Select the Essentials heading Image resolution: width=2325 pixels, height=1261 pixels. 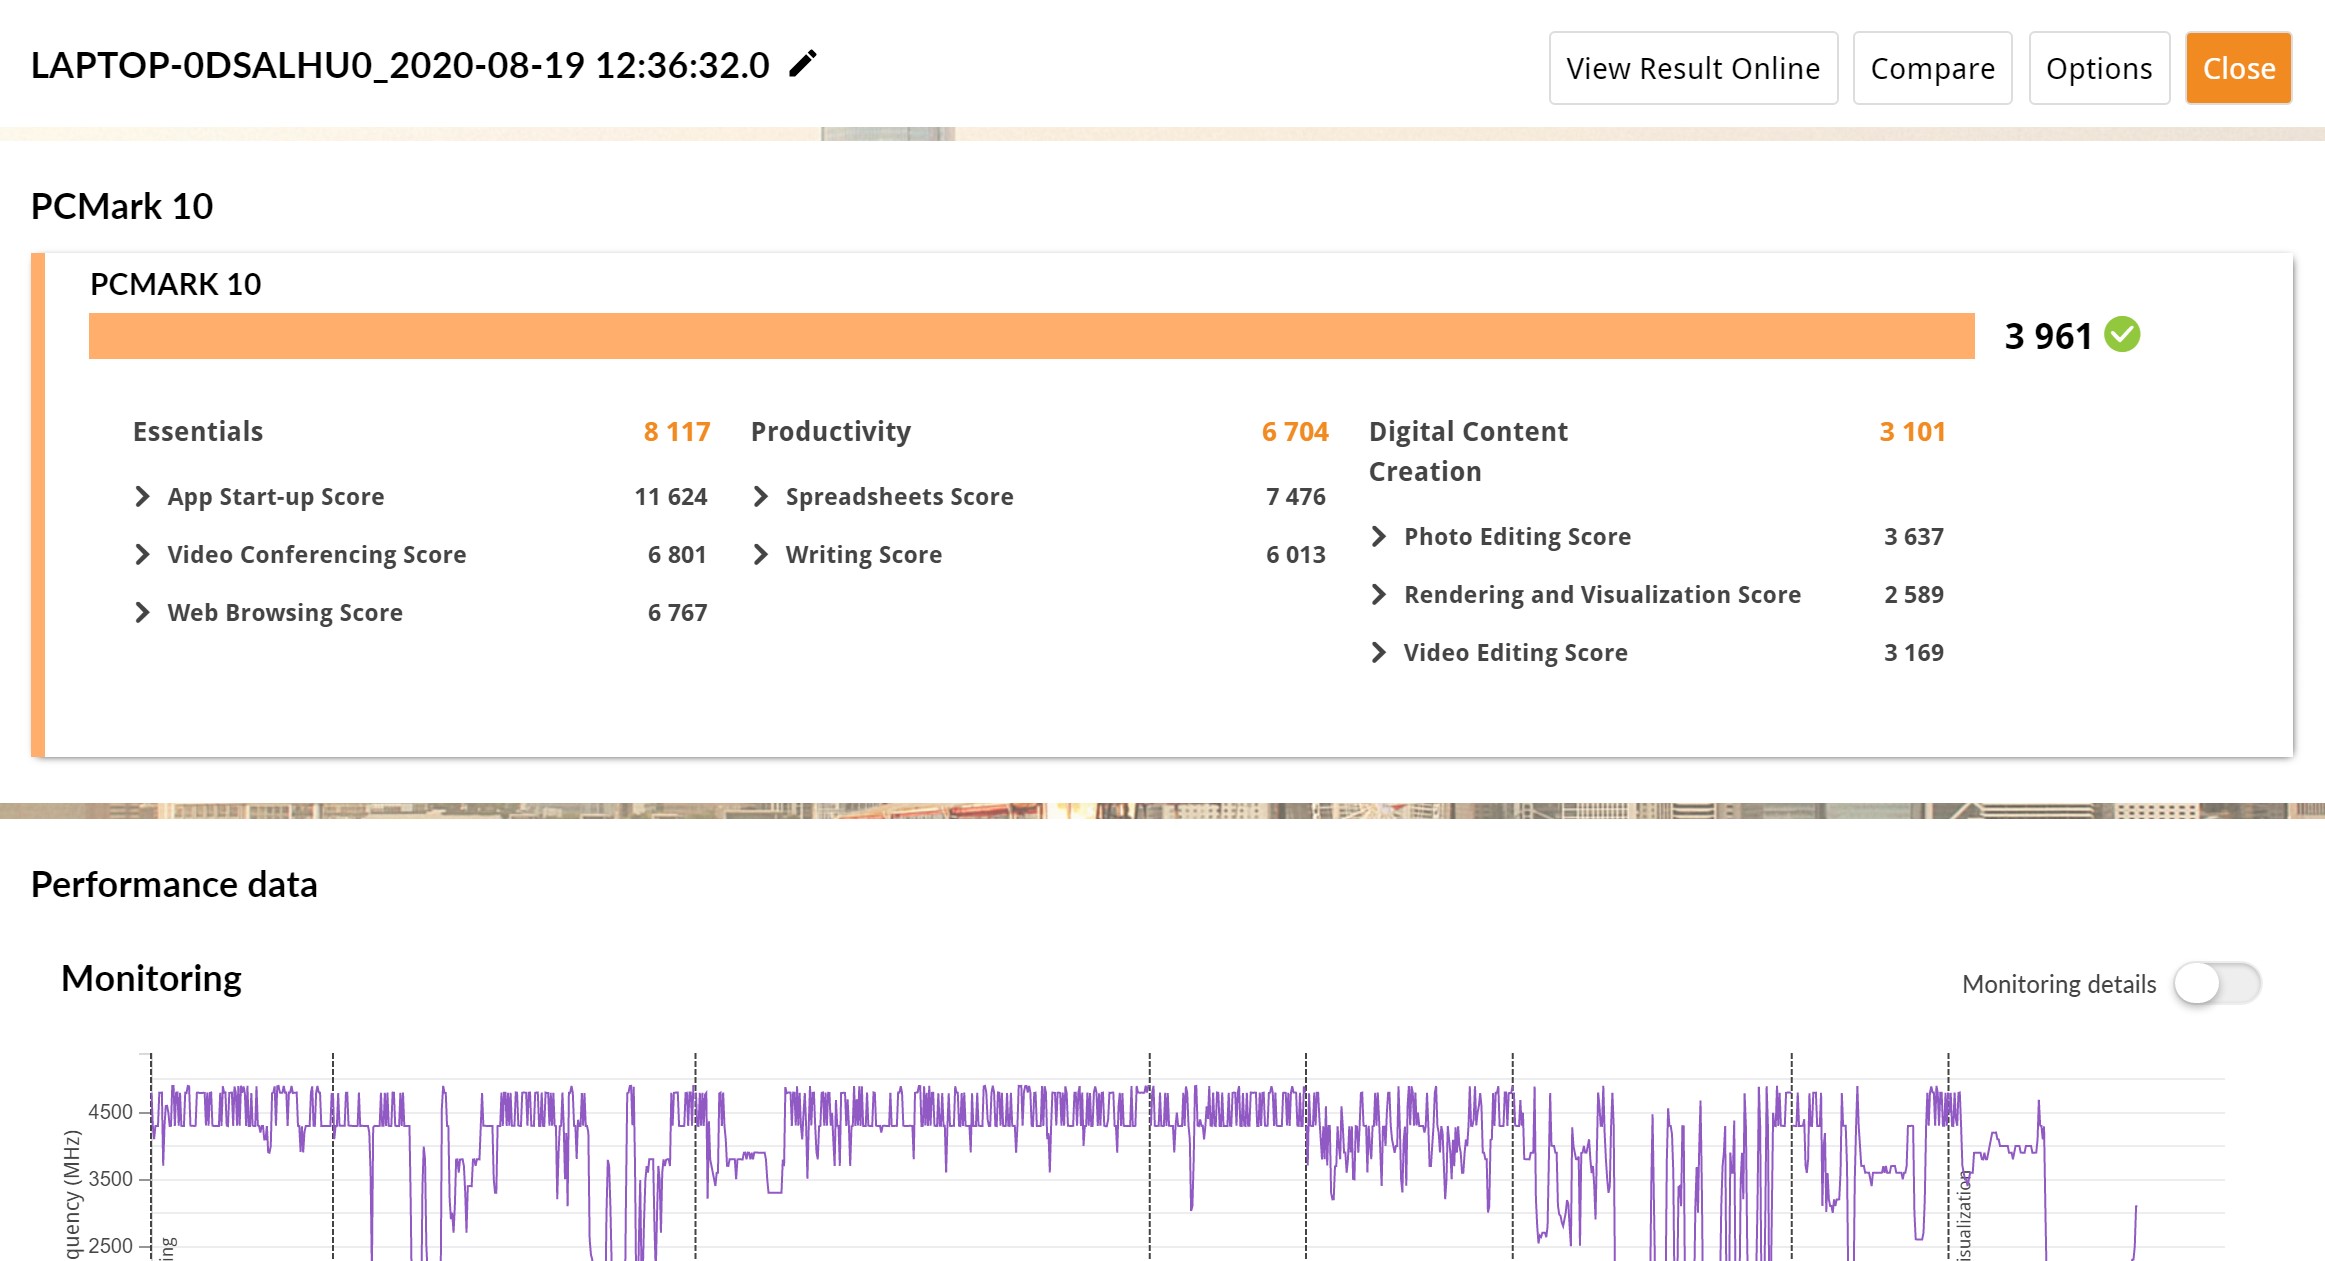(198, 431)
